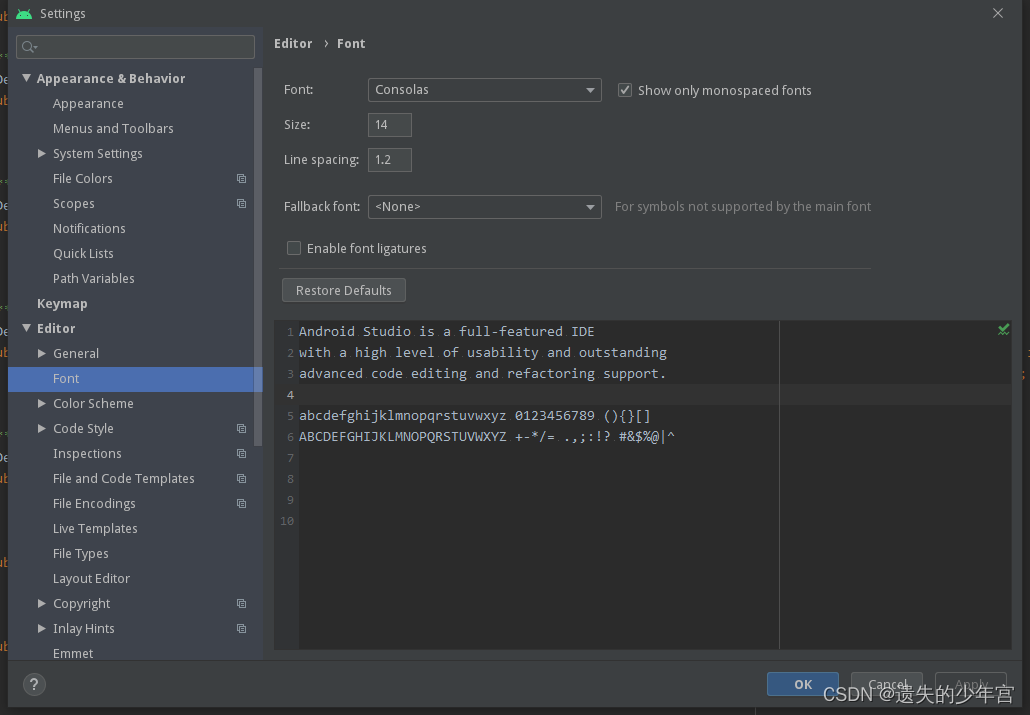Image resolution: width=1030 pixels, height=715 pixels.
Task: Select the Notifications settings page
Action: tap(89, 229)
